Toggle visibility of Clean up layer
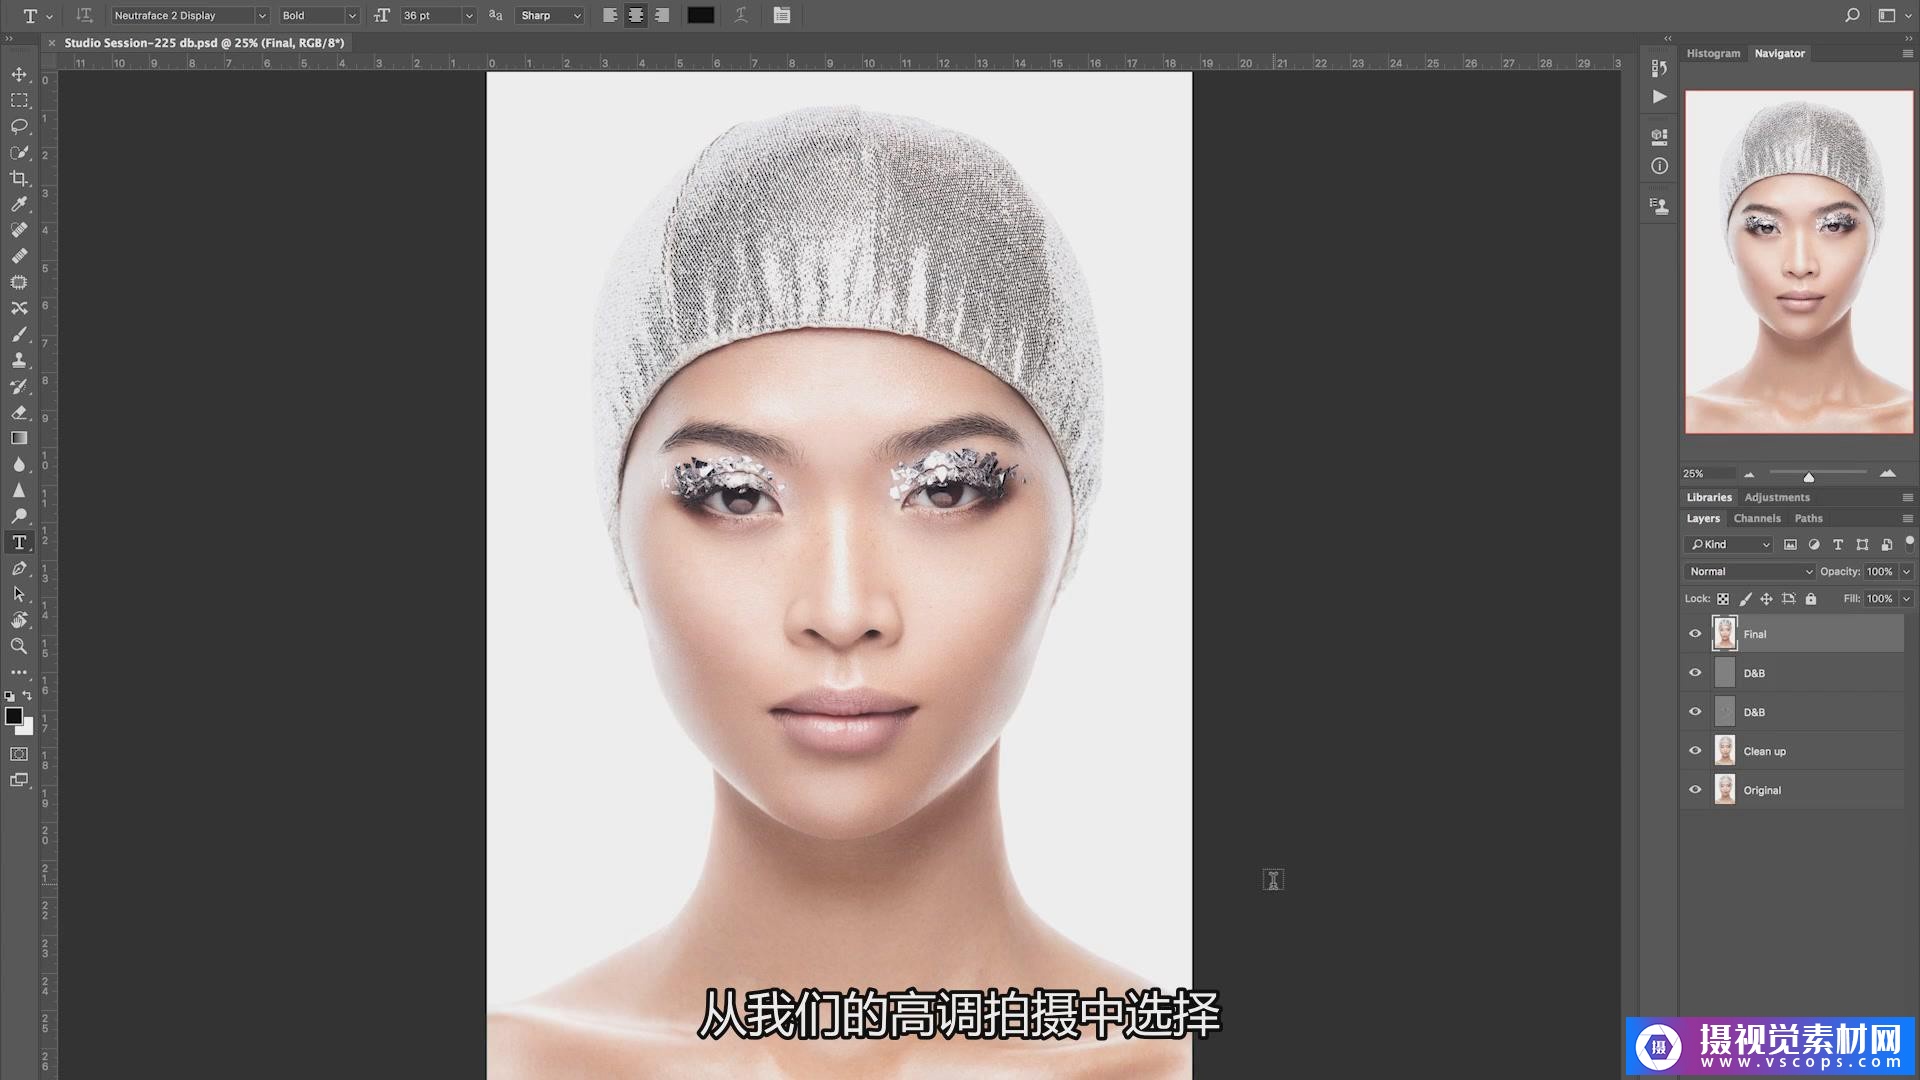This screenshot has height=1080, width=1920. tap(1695, 751)
